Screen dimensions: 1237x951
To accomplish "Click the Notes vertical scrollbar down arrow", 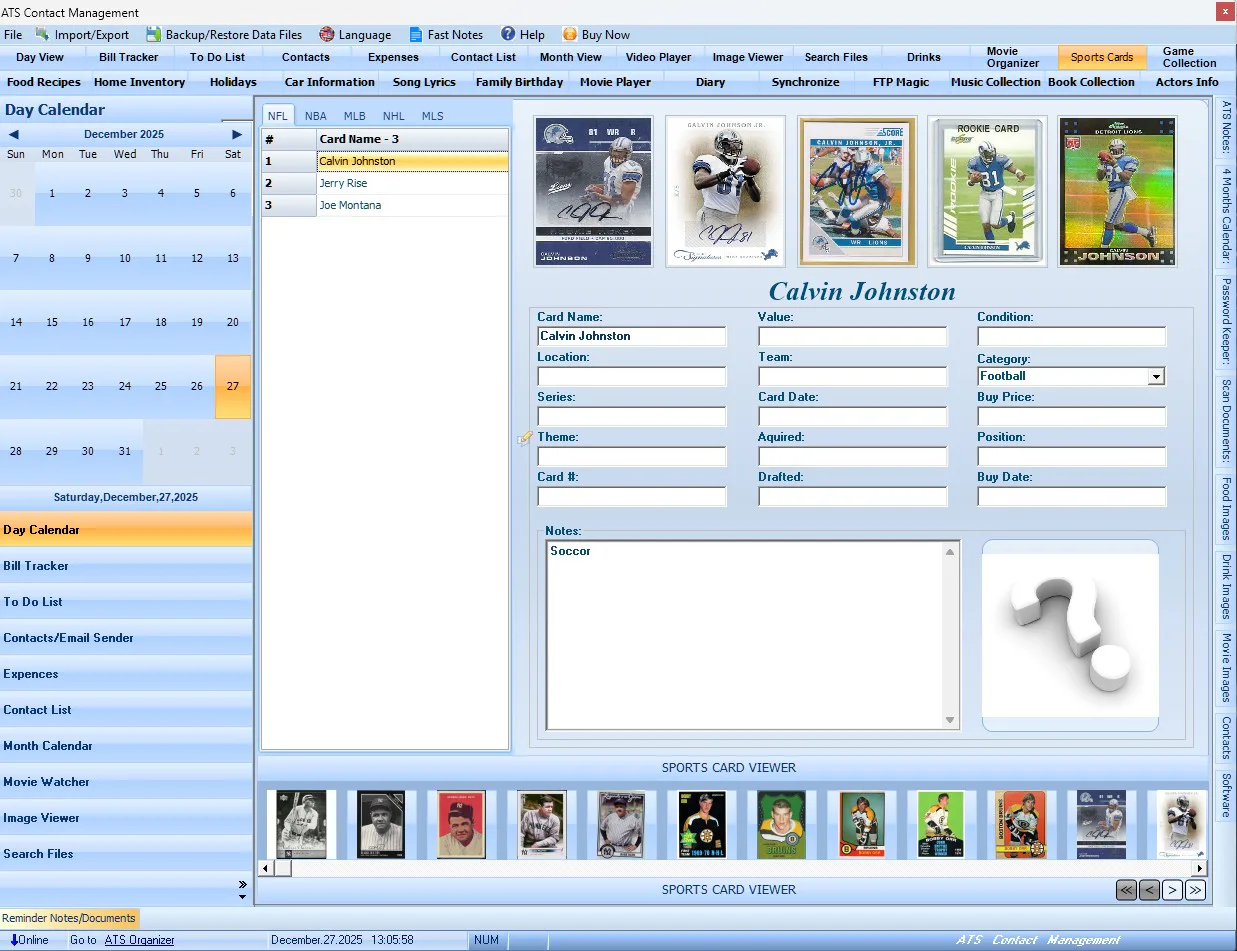I will pyautogui.click(x=951, y=721).
